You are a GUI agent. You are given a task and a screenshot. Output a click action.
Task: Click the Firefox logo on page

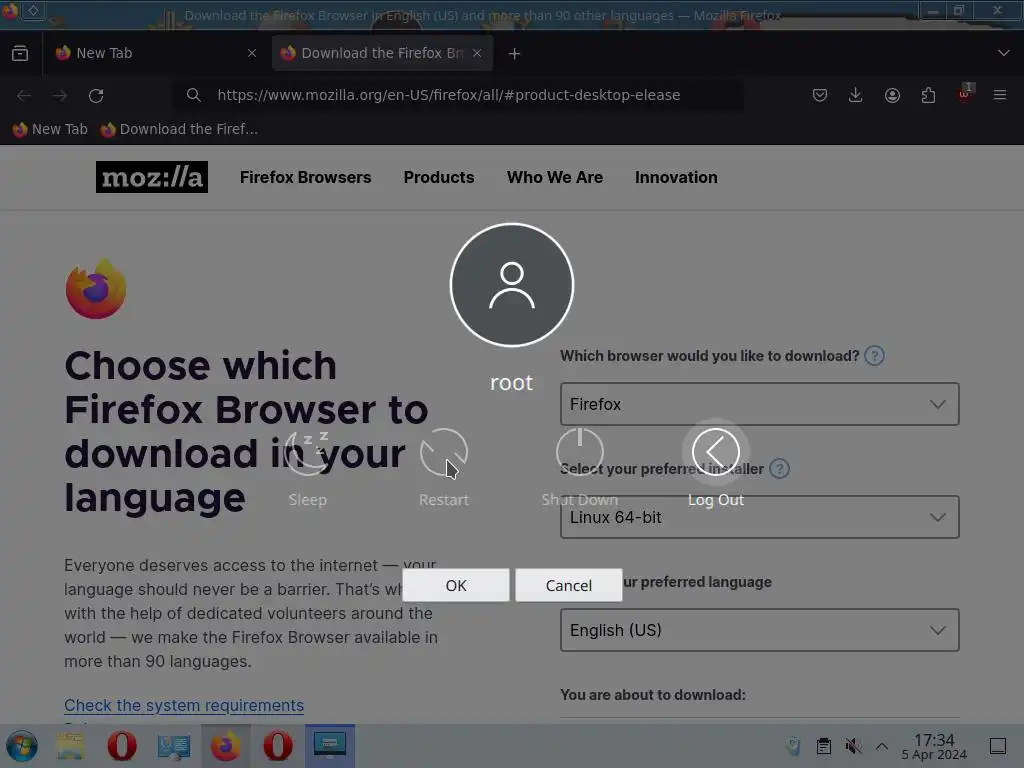tap(96, 289)
